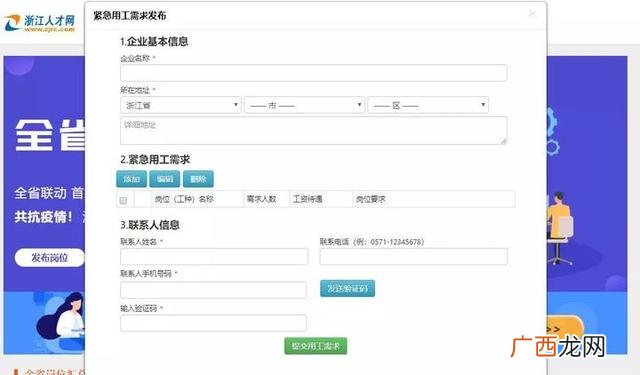Click the 删除 button
This screenshot has width=640, height=375.
point(198,179)
